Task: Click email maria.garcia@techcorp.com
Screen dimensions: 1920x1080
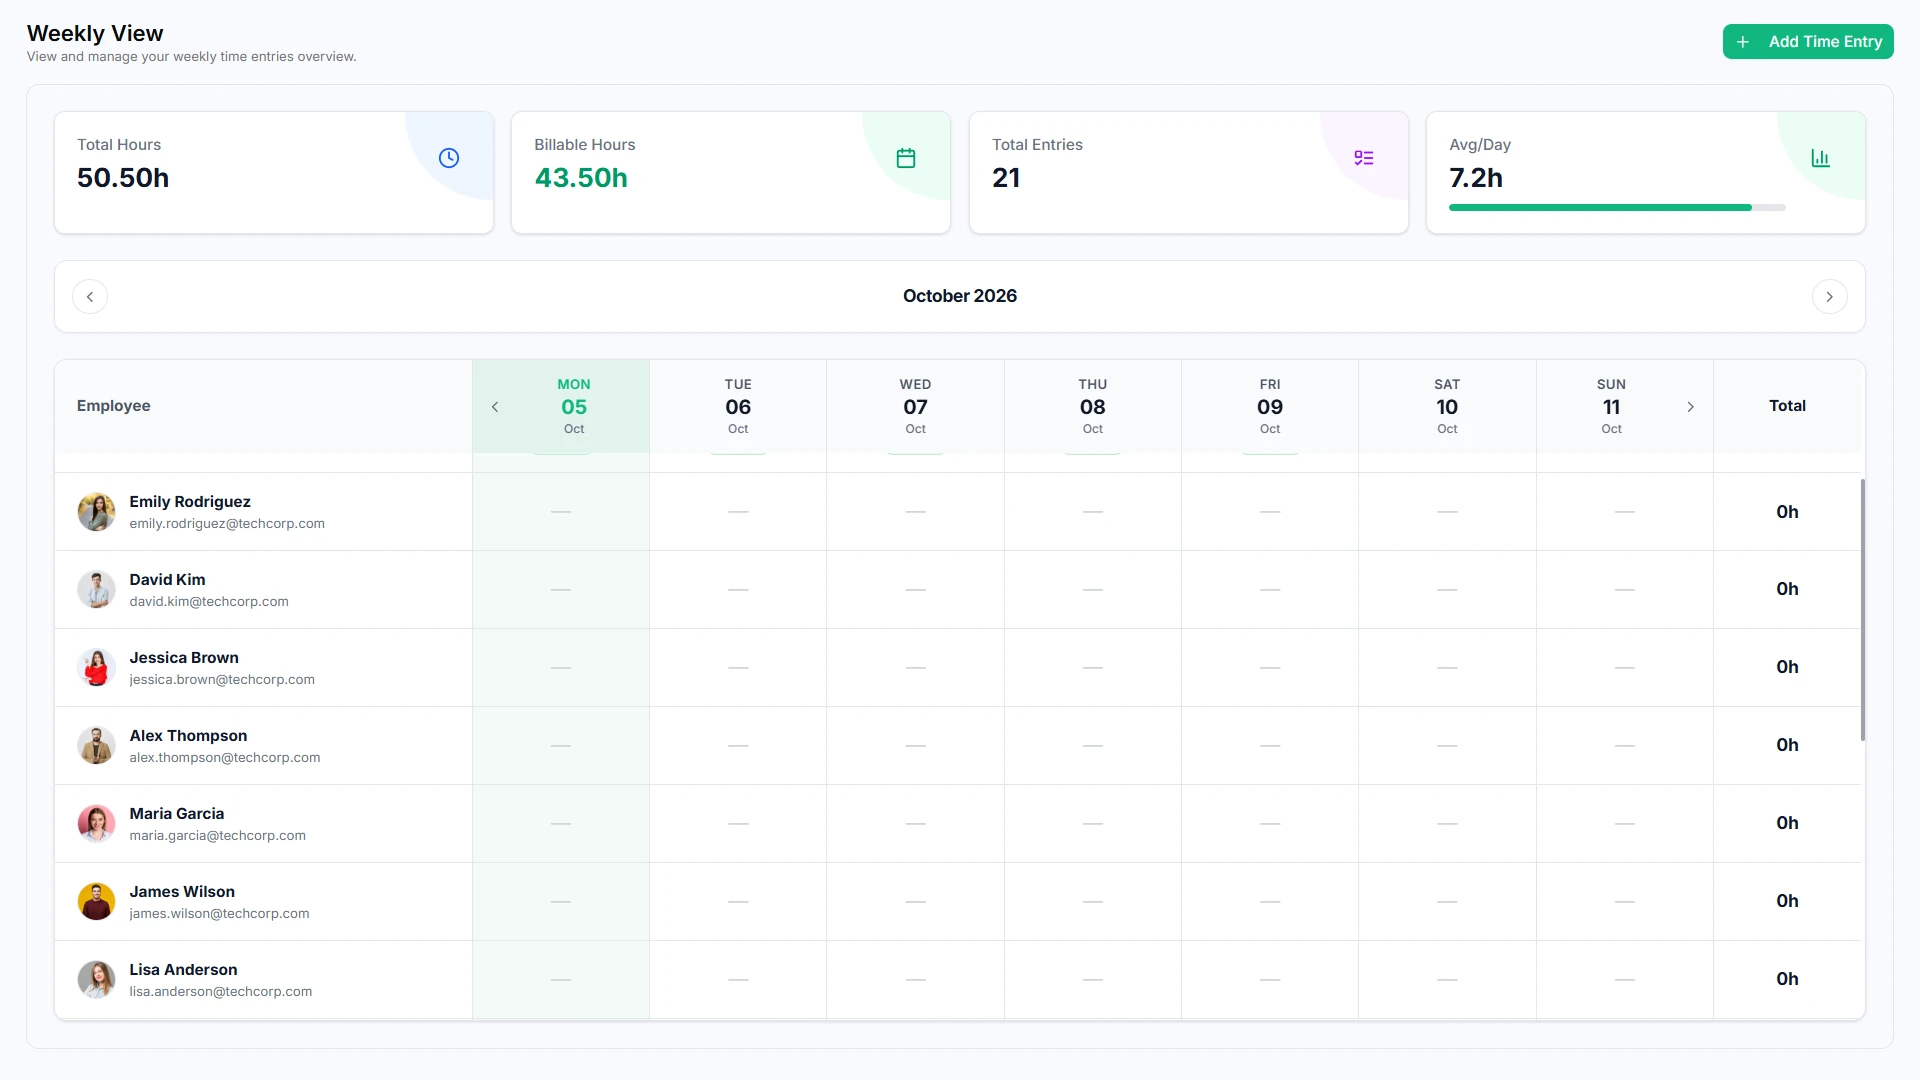Action: pos(218,836)
